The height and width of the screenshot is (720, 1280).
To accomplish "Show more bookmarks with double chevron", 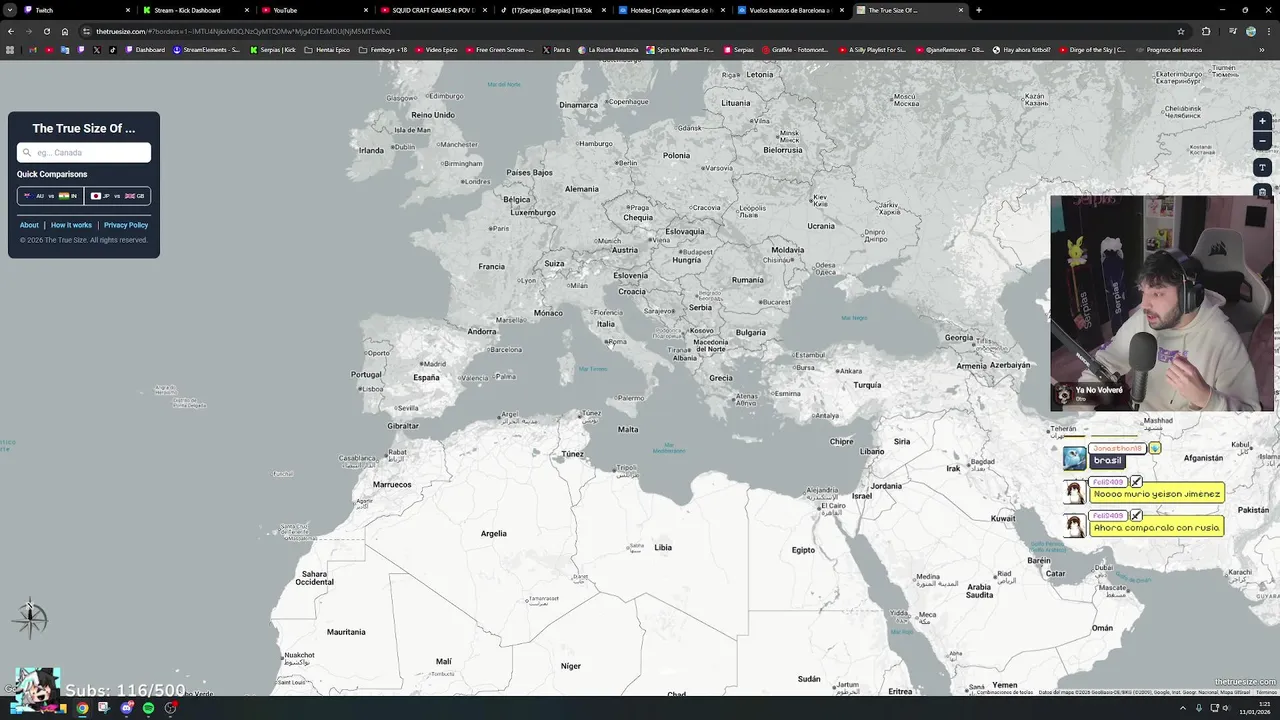I will click(1262, 50).
